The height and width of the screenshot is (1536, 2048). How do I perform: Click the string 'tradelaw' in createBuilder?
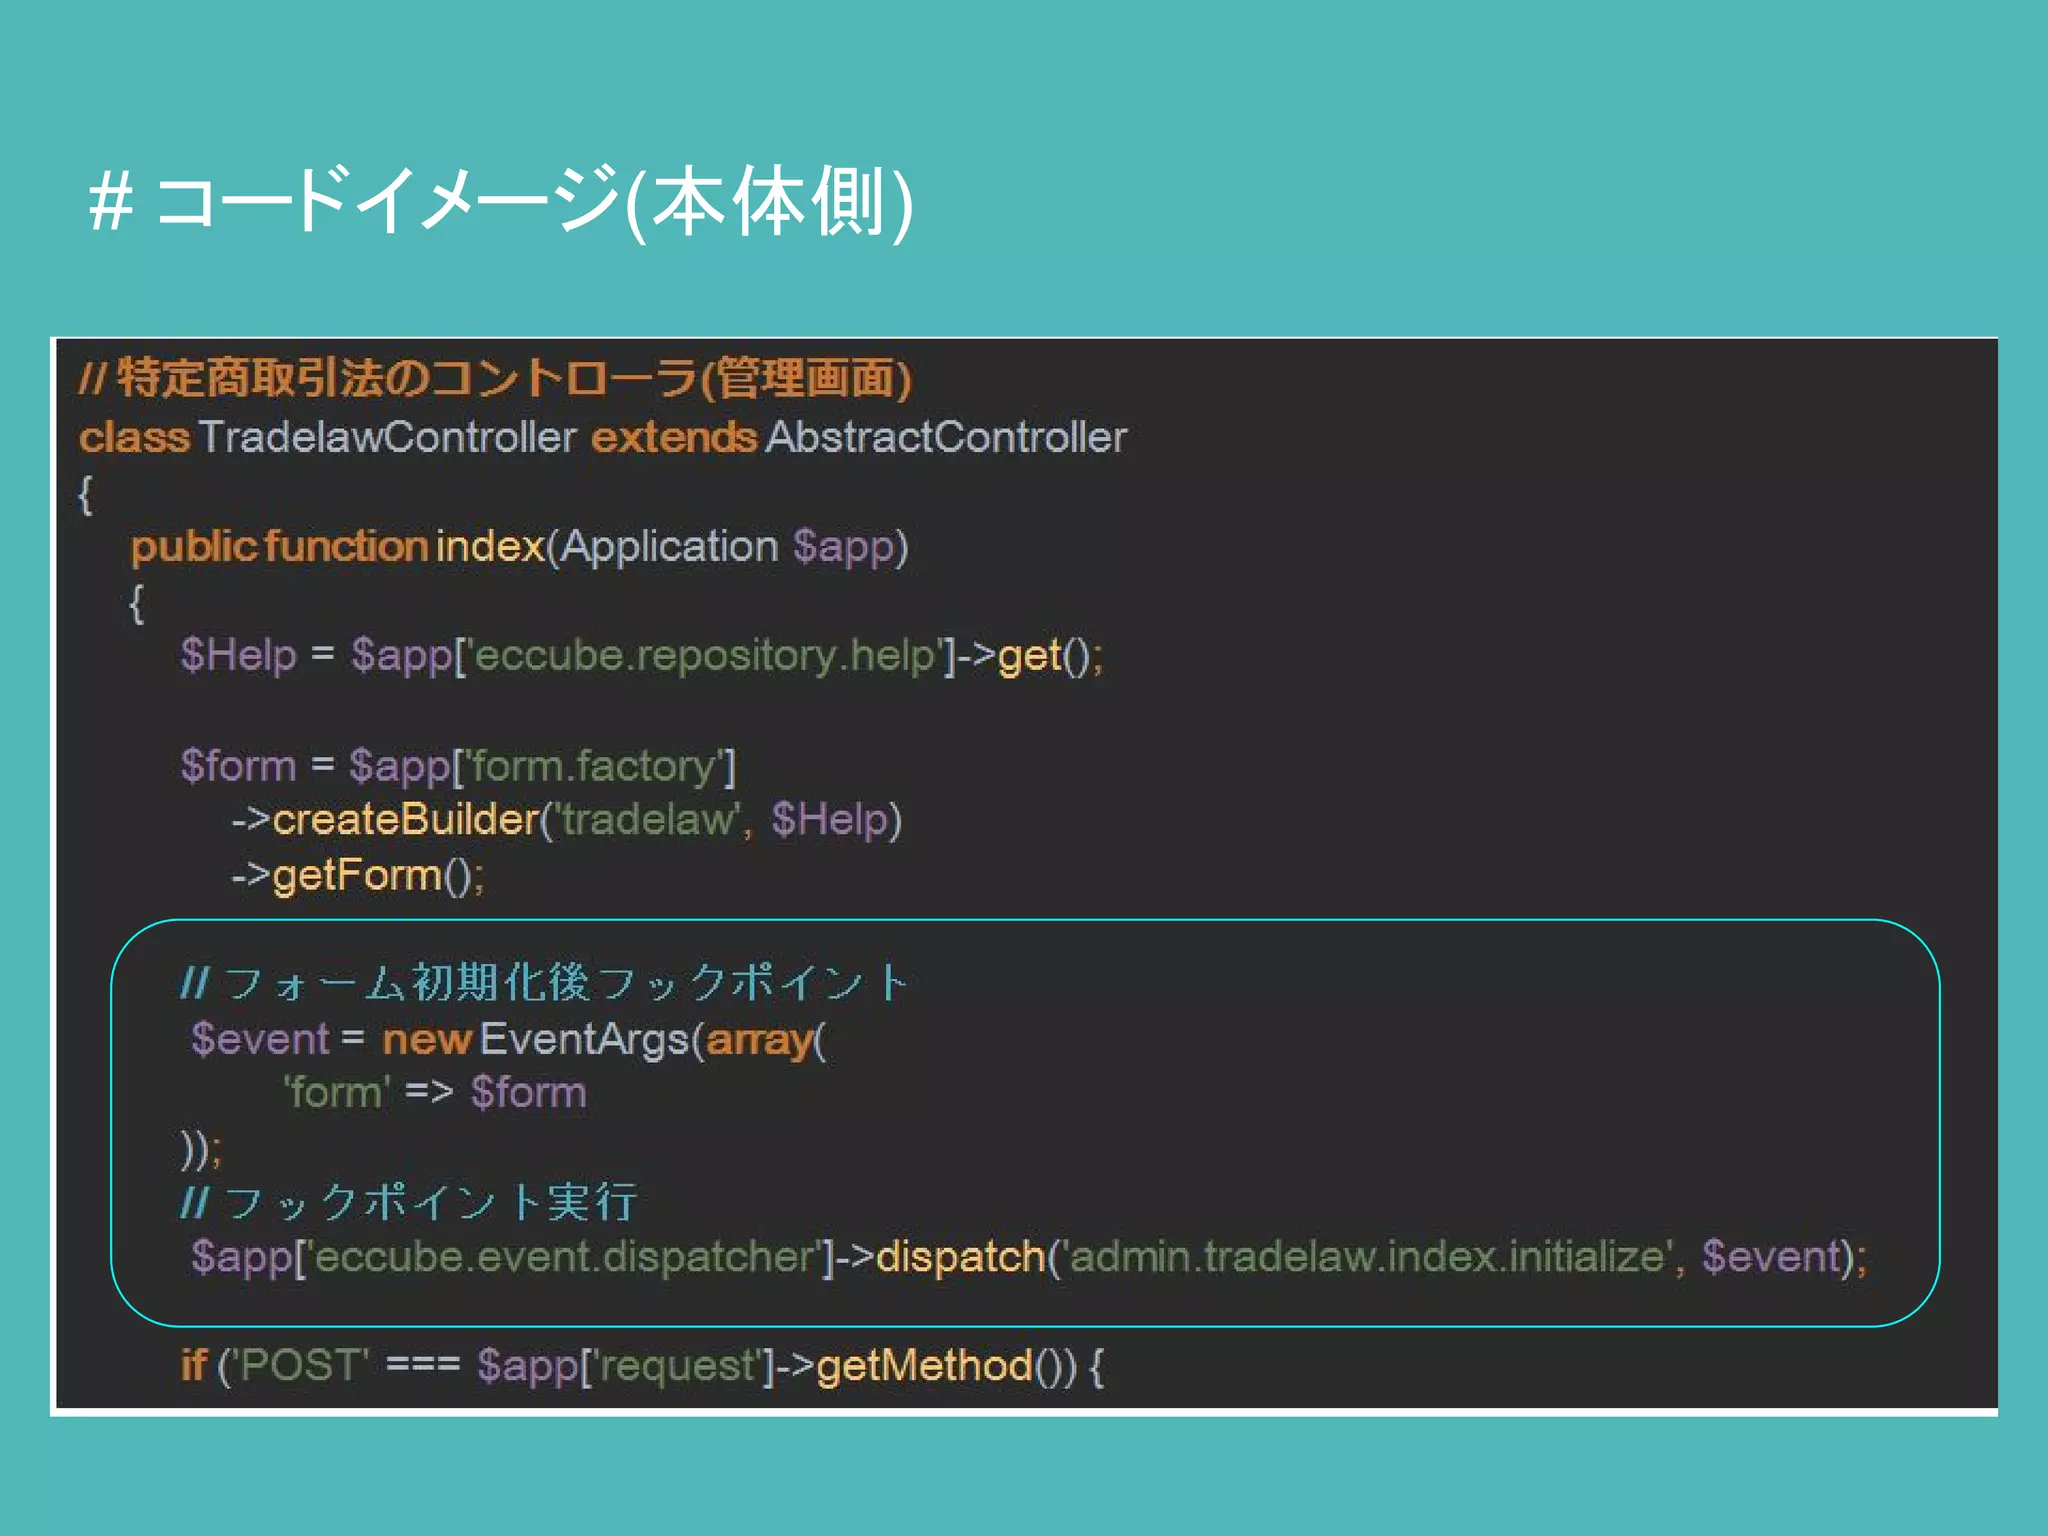coord(646,820)
